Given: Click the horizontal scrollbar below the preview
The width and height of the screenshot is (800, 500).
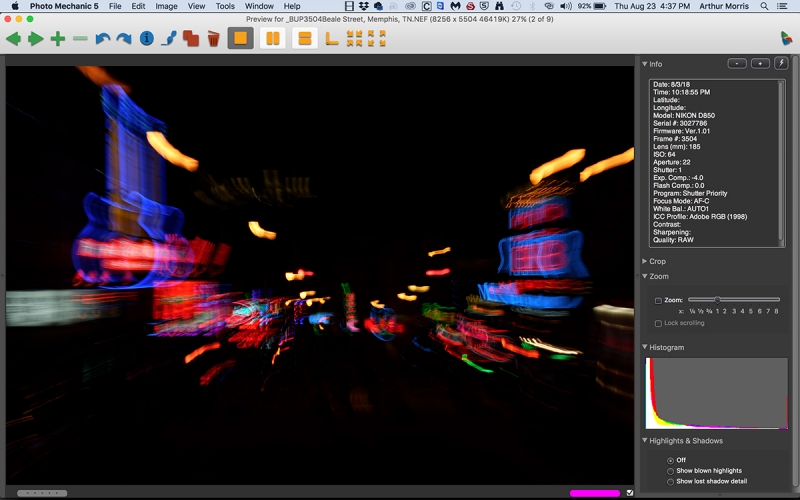Looking at the screenshot, I should pos(42,493).
